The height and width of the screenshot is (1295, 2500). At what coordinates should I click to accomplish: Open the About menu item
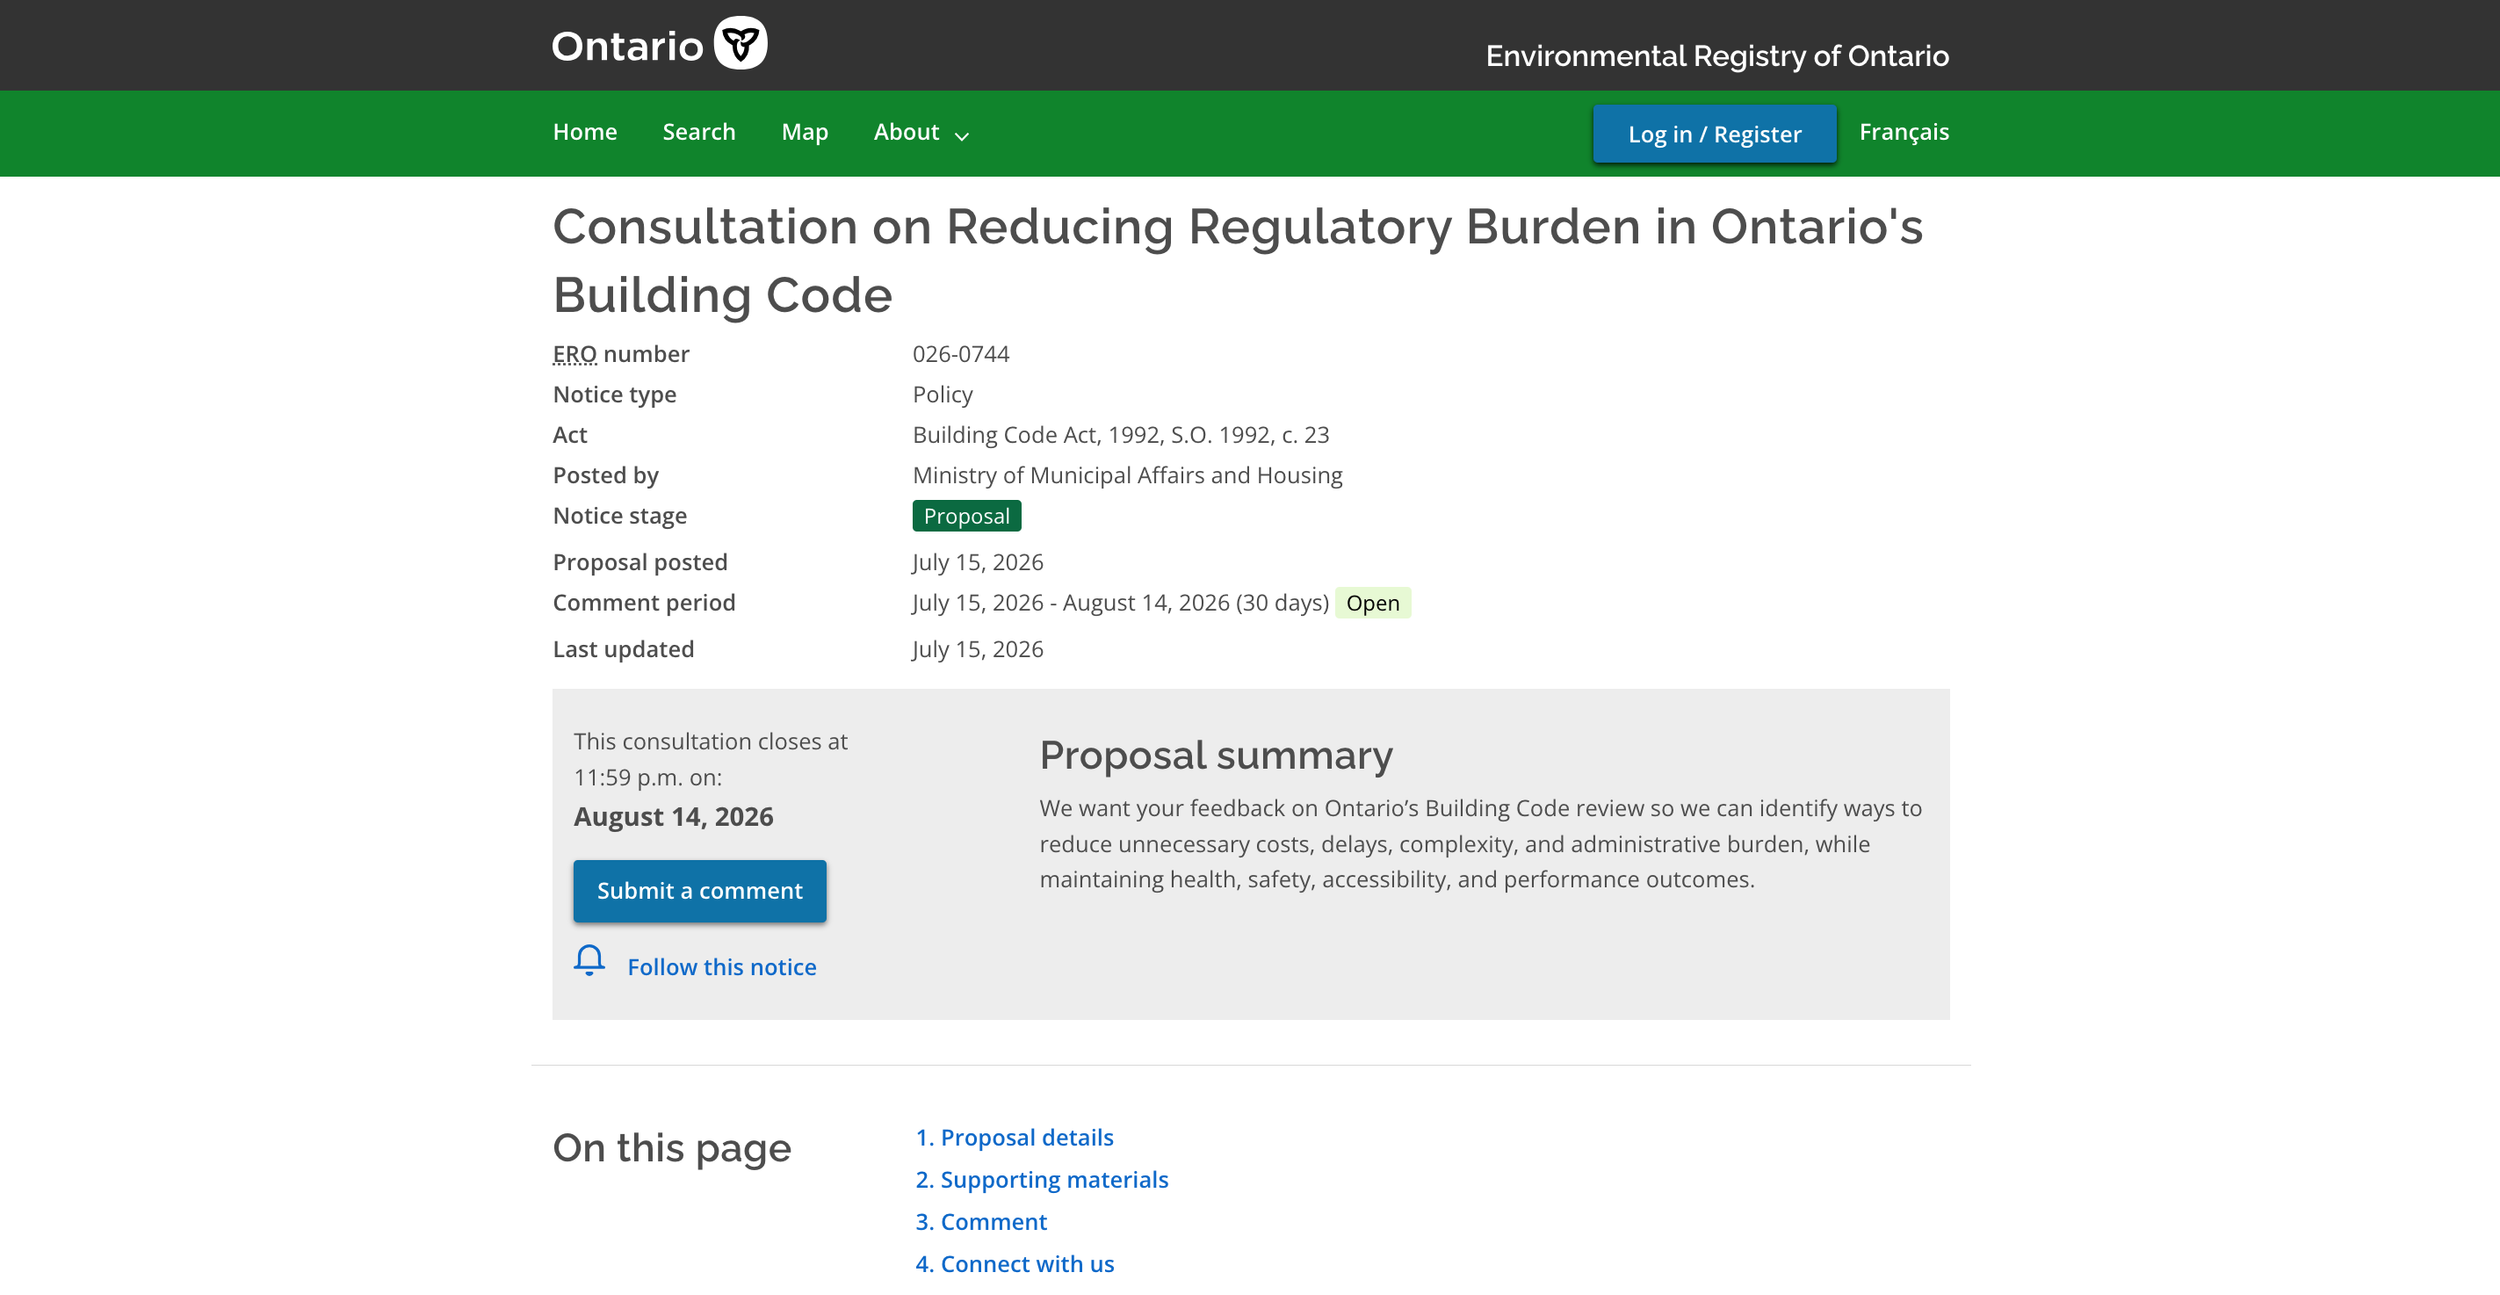(x=906, y=132)
